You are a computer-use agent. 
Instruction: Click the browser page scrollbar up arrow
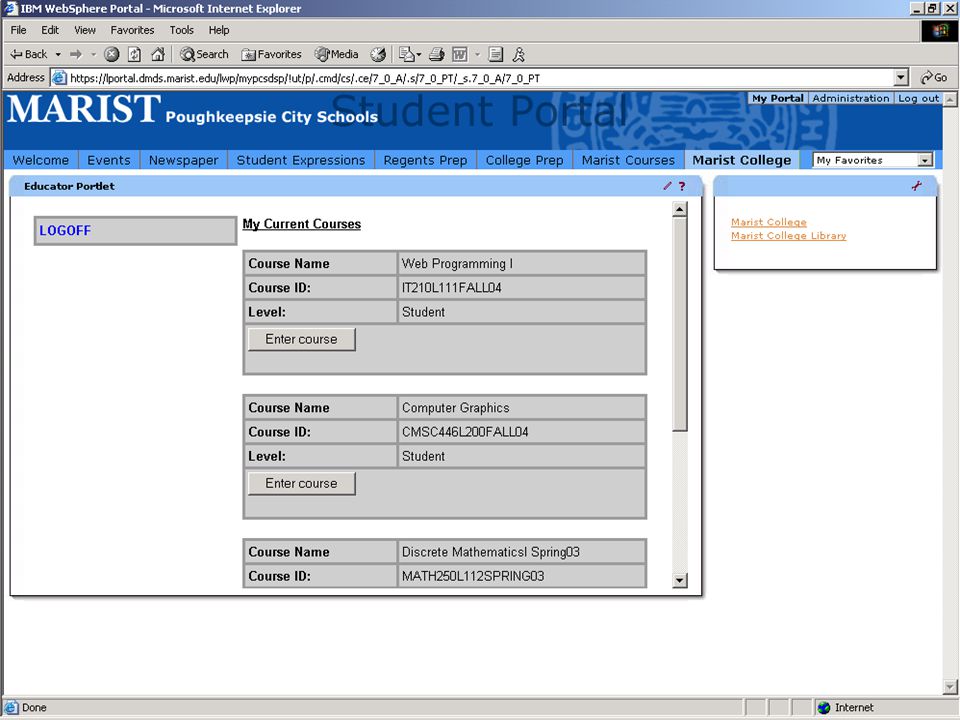(x=950, y=99)
